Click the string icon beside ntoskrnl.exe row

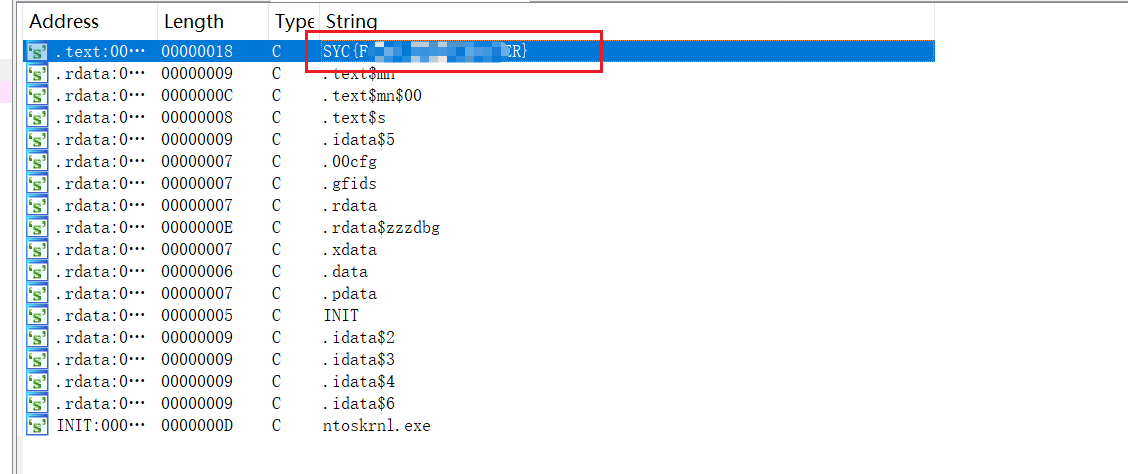[37, 426]
